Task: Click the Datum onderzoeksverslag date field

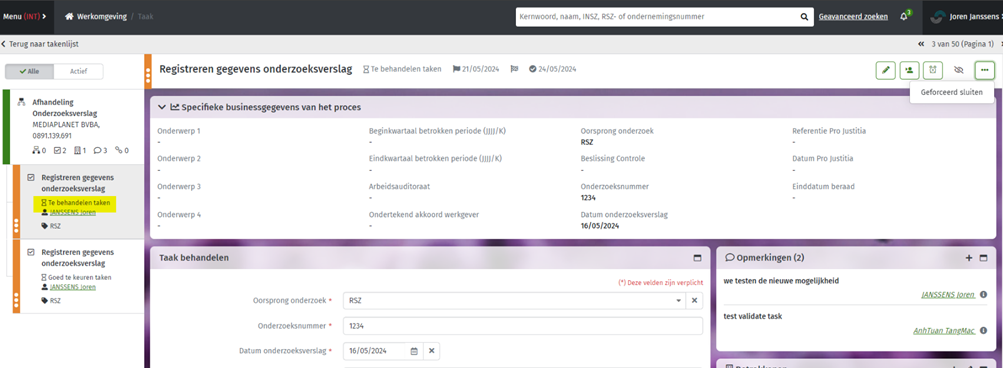Action: [375, 351]
